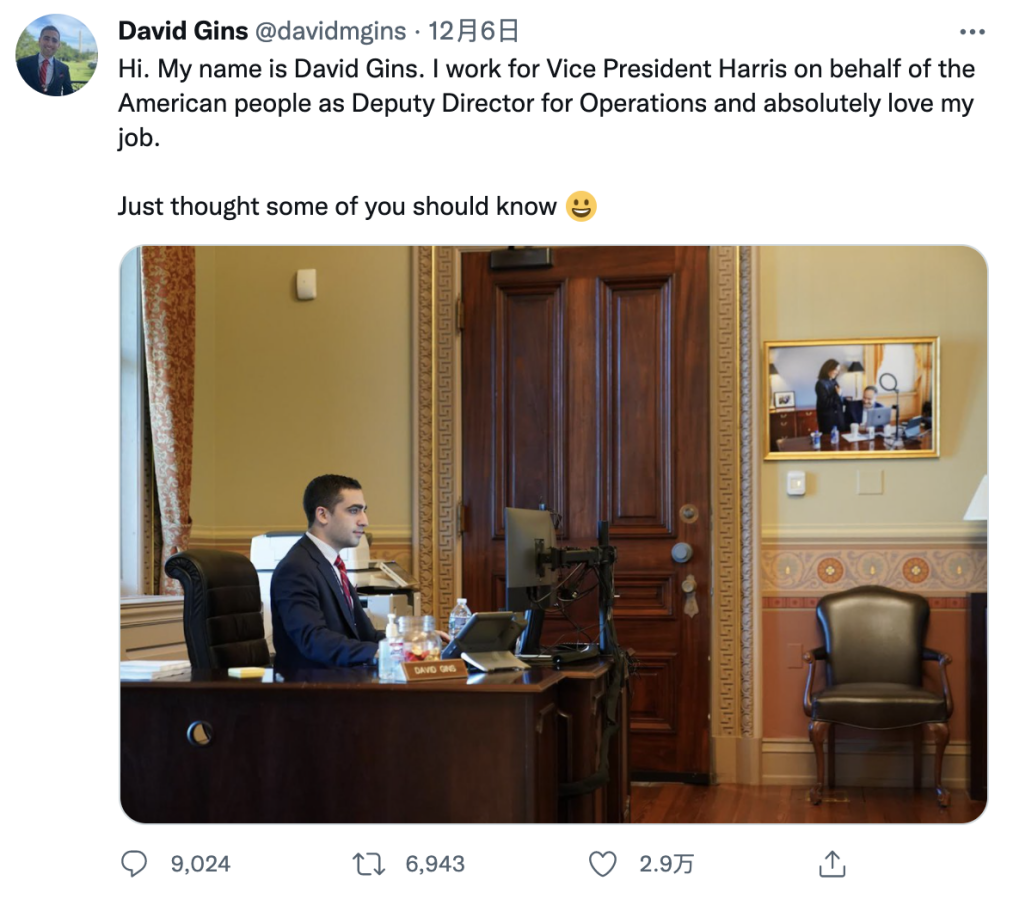1013x899 pixels.
Task: Visit the @davidmgins handle link
Action: tap(330, 31)
